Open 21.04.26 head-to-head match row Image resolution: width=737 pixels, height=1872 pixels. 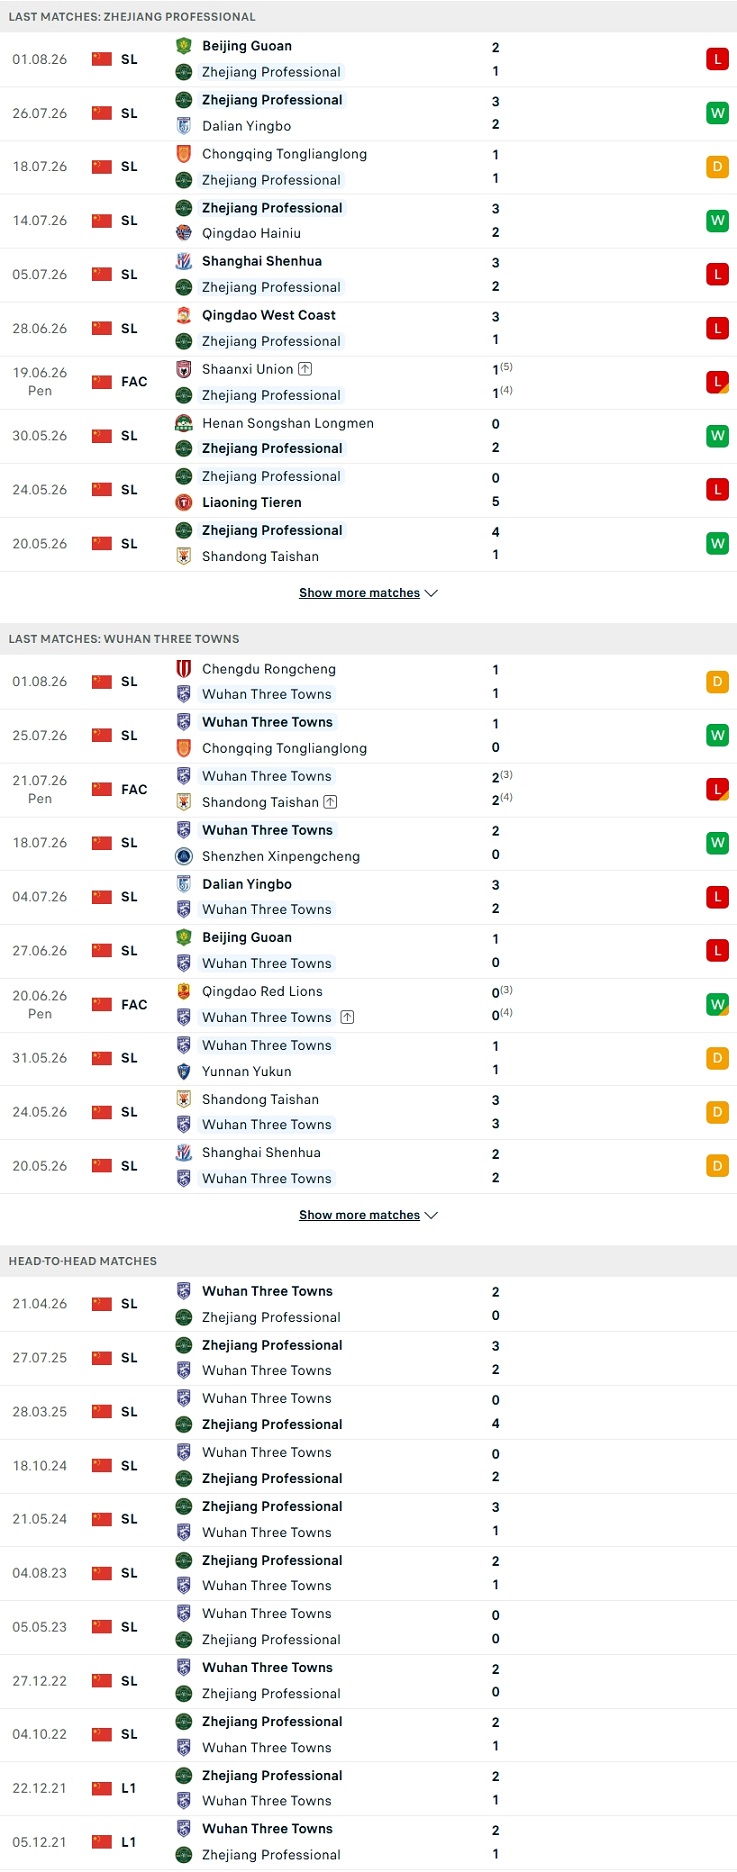click(368, 1304)
